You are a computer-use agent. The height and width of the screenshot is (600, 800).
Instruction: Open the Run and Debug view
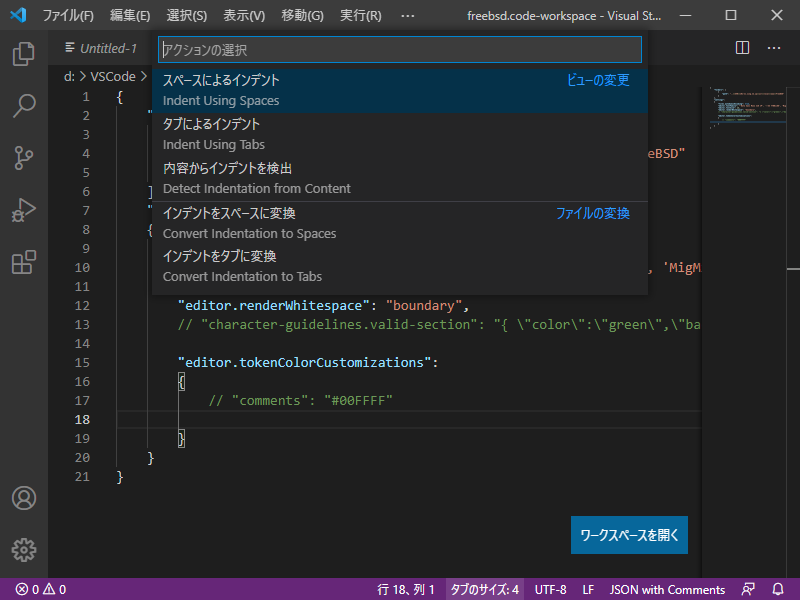click(24, 210)
